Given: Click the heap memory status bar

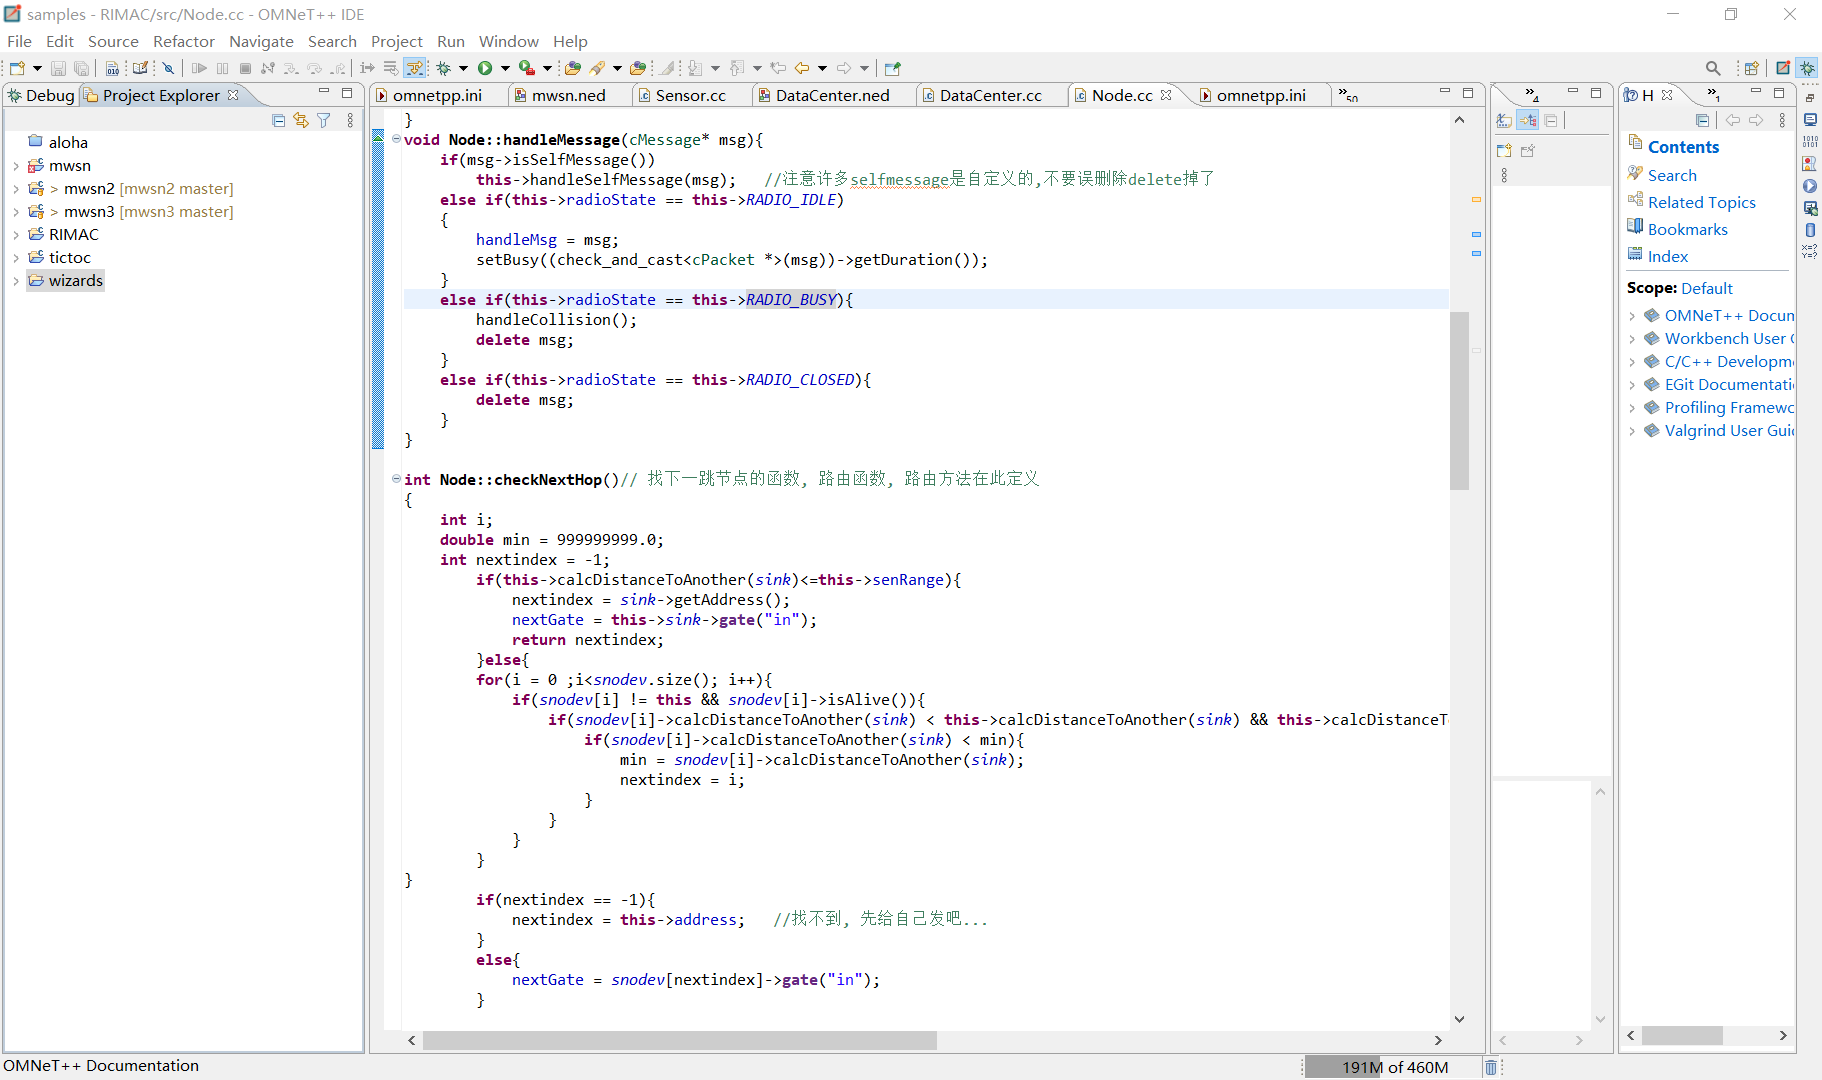Looking at the screenshot, I should click(x=1392, y=1067).
